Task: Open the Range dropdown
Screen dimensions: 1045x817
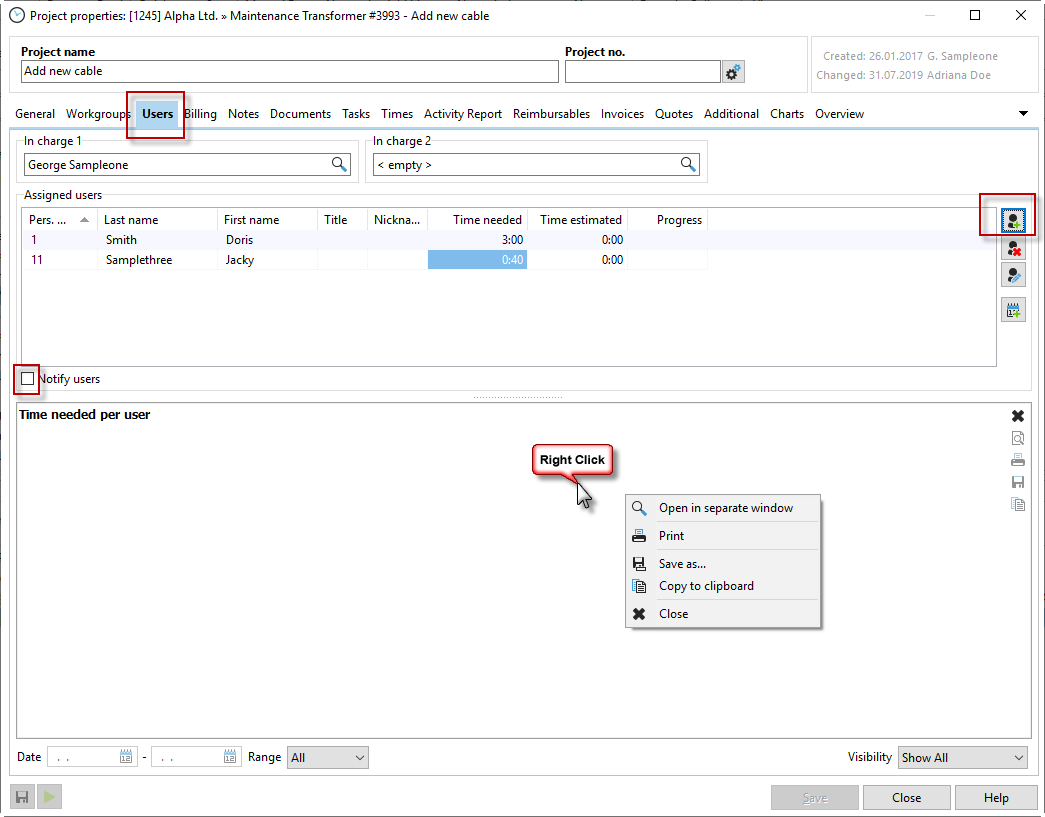Action: coord(327,758)
